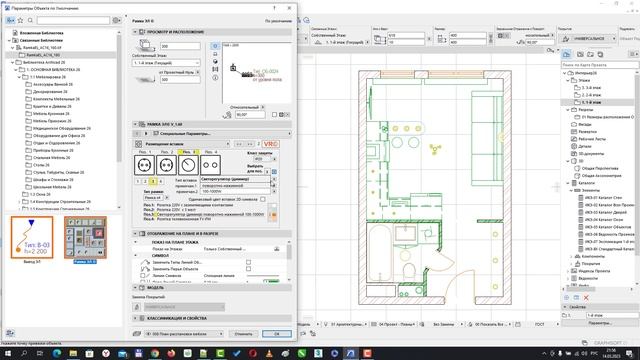Select the two-hole insert in position 4

[x=210, y=165]
